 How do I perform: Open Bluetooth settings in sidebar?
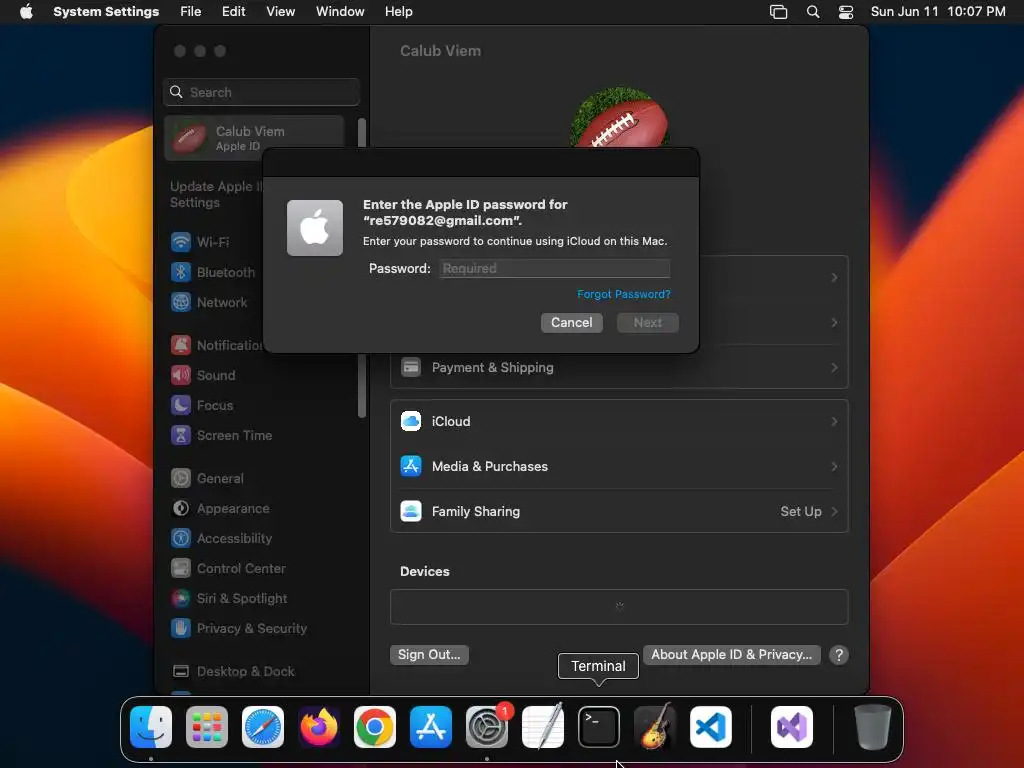coord(213,272)
